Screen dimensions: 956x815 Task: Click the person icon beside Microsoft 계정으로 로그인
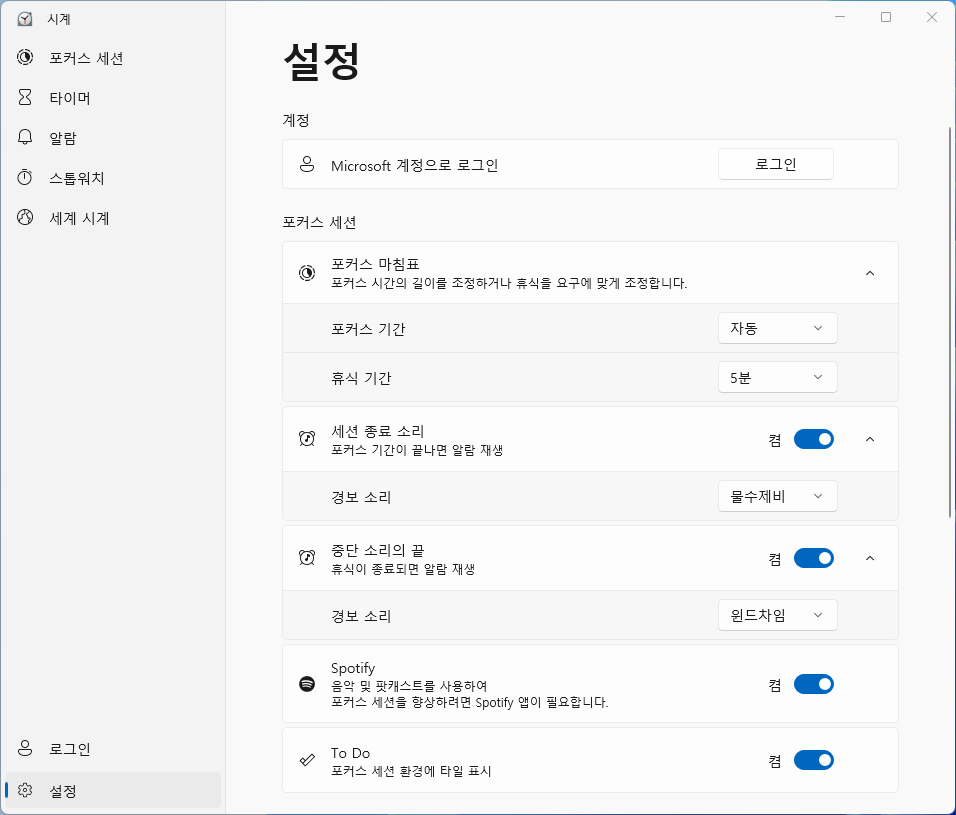(x=307, y=164)
